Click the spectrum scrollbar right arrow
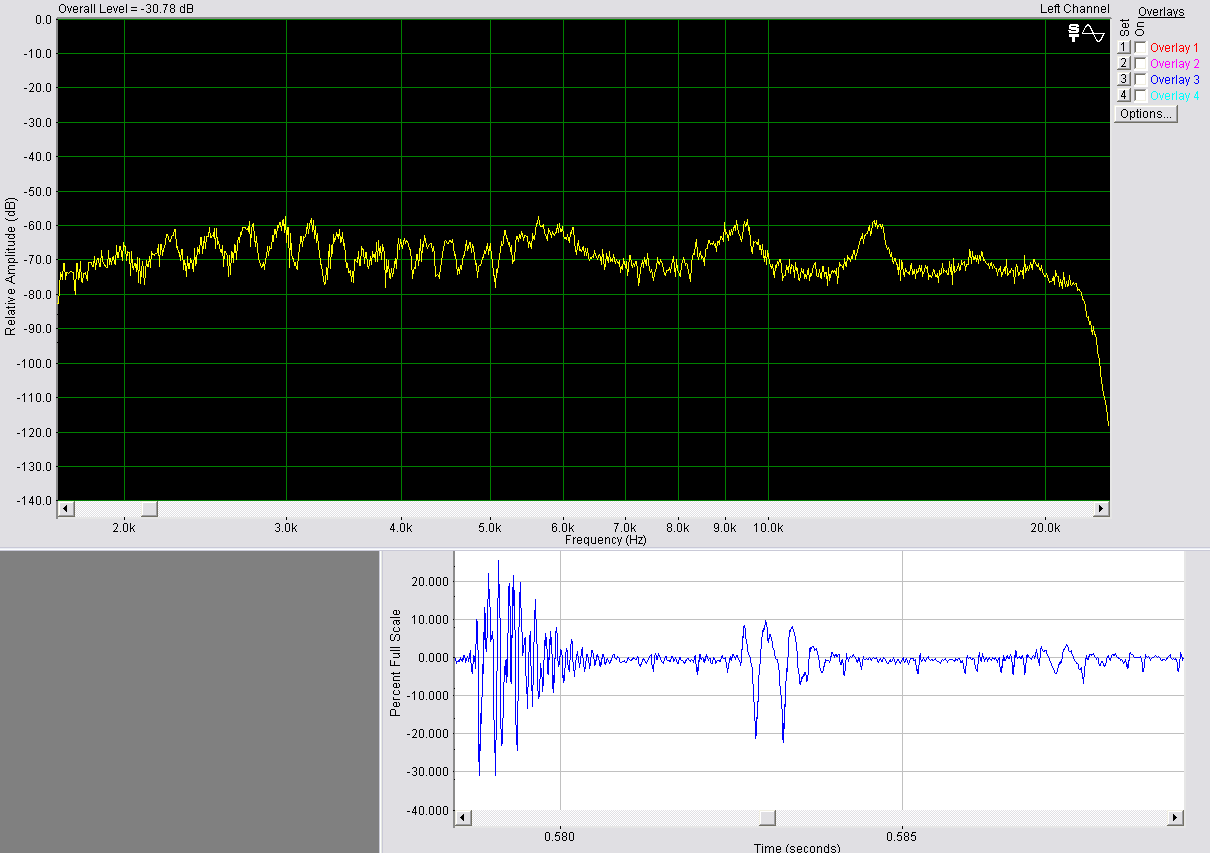Screen dimensions: 1210x853 (x=1102, y=509)
